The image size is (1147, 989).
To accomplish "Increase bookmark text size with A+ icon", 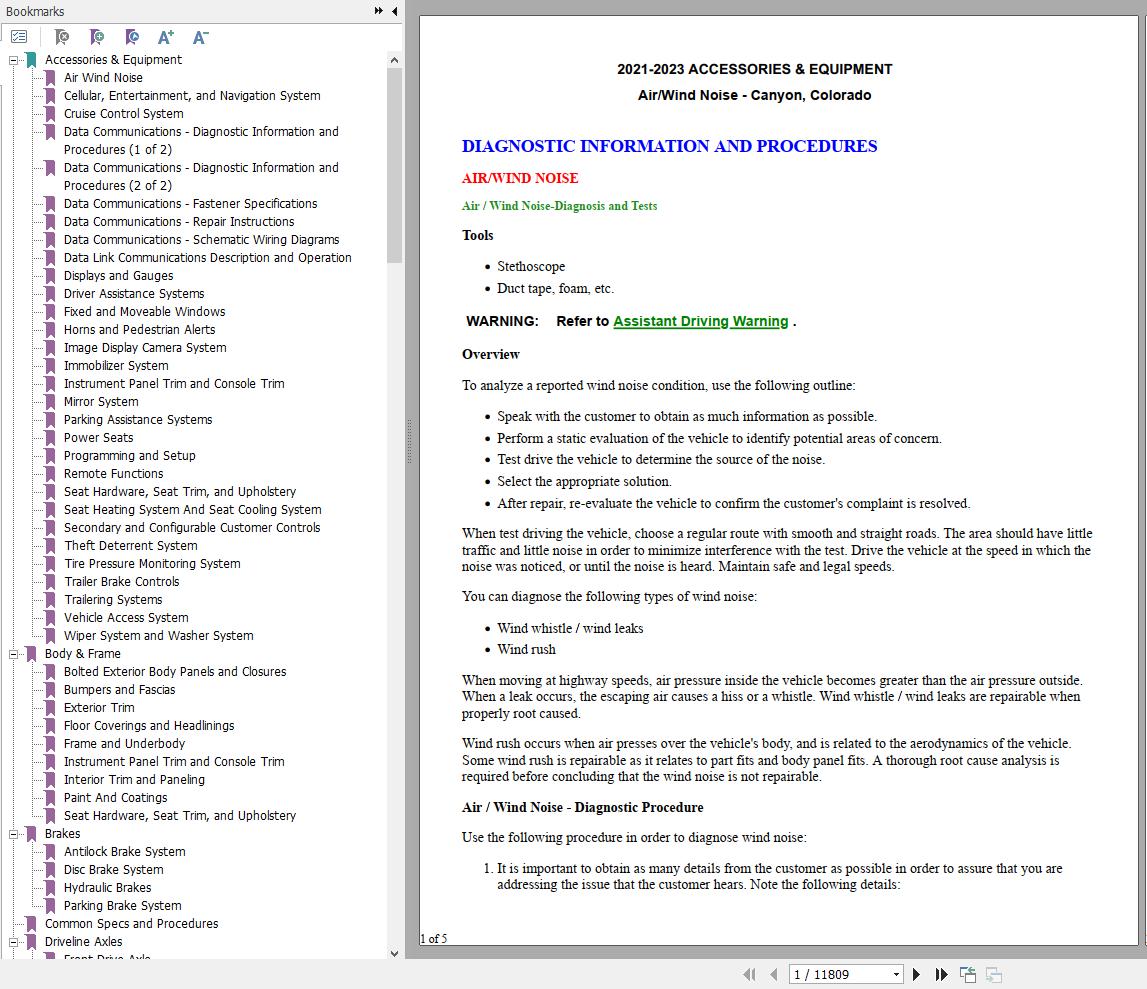I will pyautogui.click(x=166, y=37).
